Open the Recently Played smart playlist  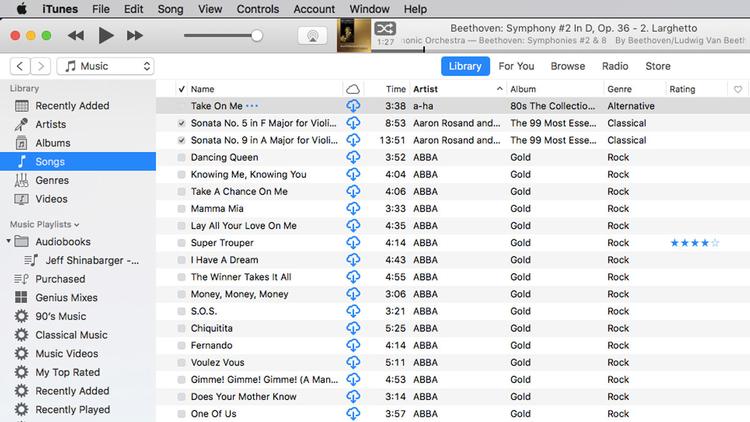pos(78,410)
